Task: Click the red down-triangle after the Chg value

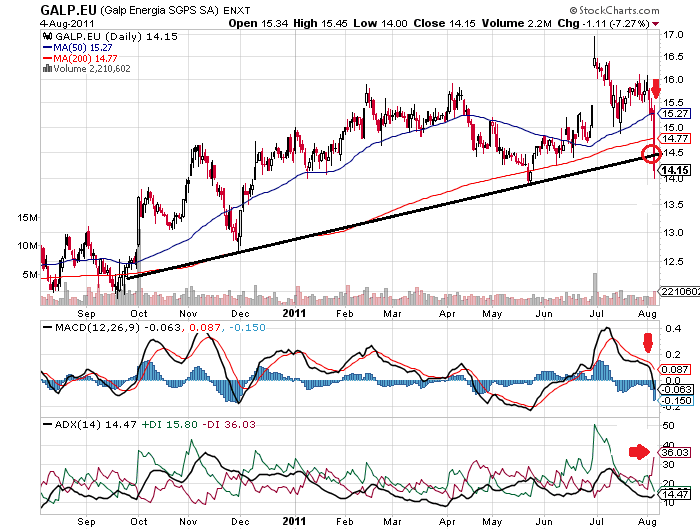Action: coord(655,24)
